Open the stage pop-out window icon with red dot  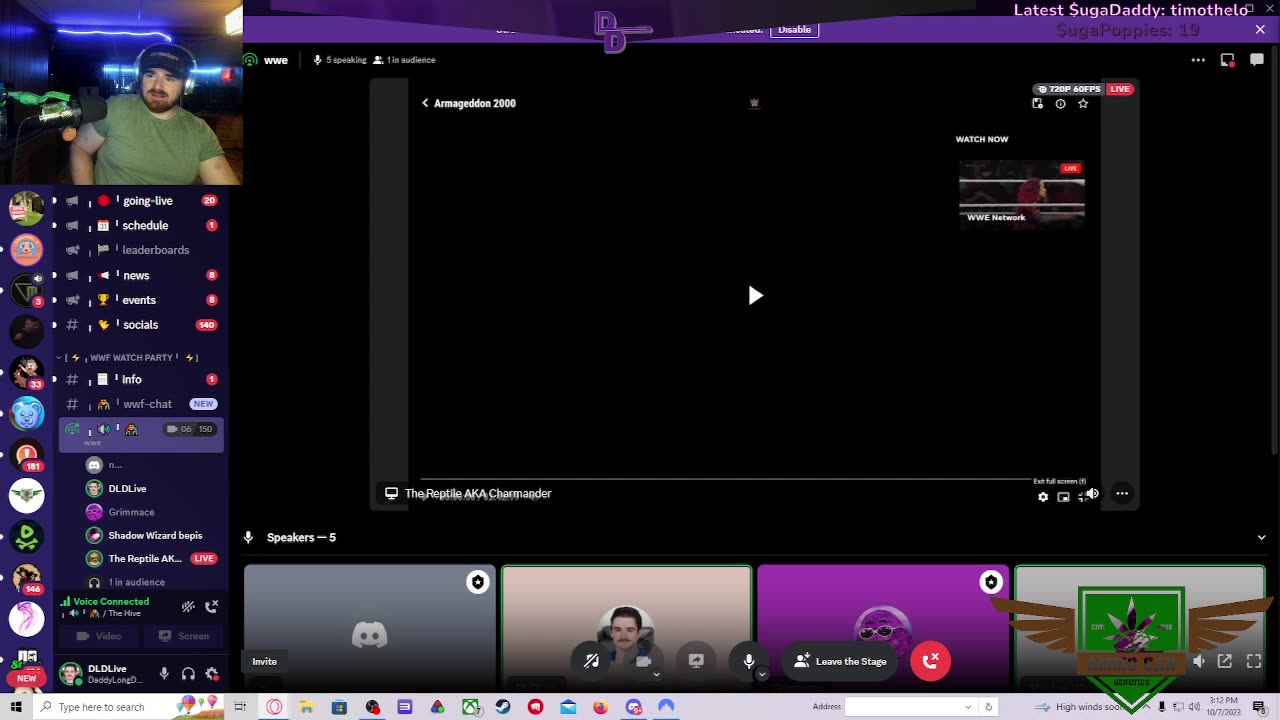(1228, 60)
